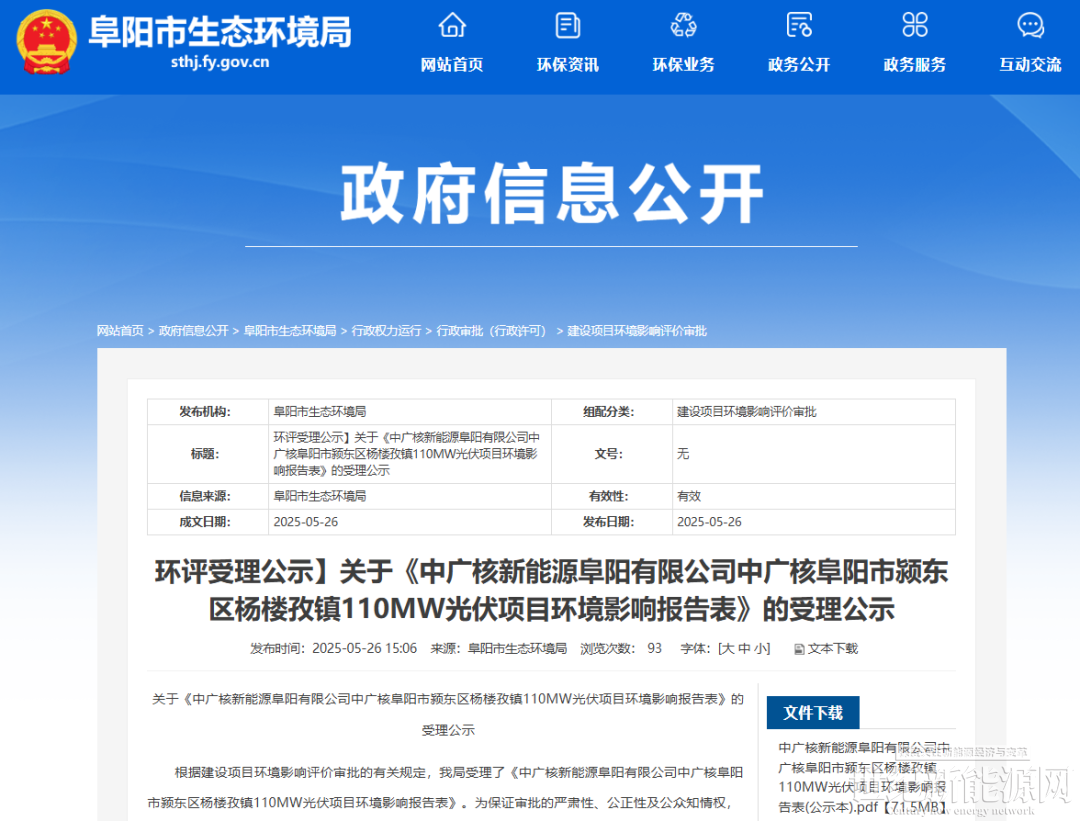This screenshot has height=821, width=1080.
Task: Go to 建设项目环境影响评价审批 in the breadcrumb
Action: click(x=636, y=331)
